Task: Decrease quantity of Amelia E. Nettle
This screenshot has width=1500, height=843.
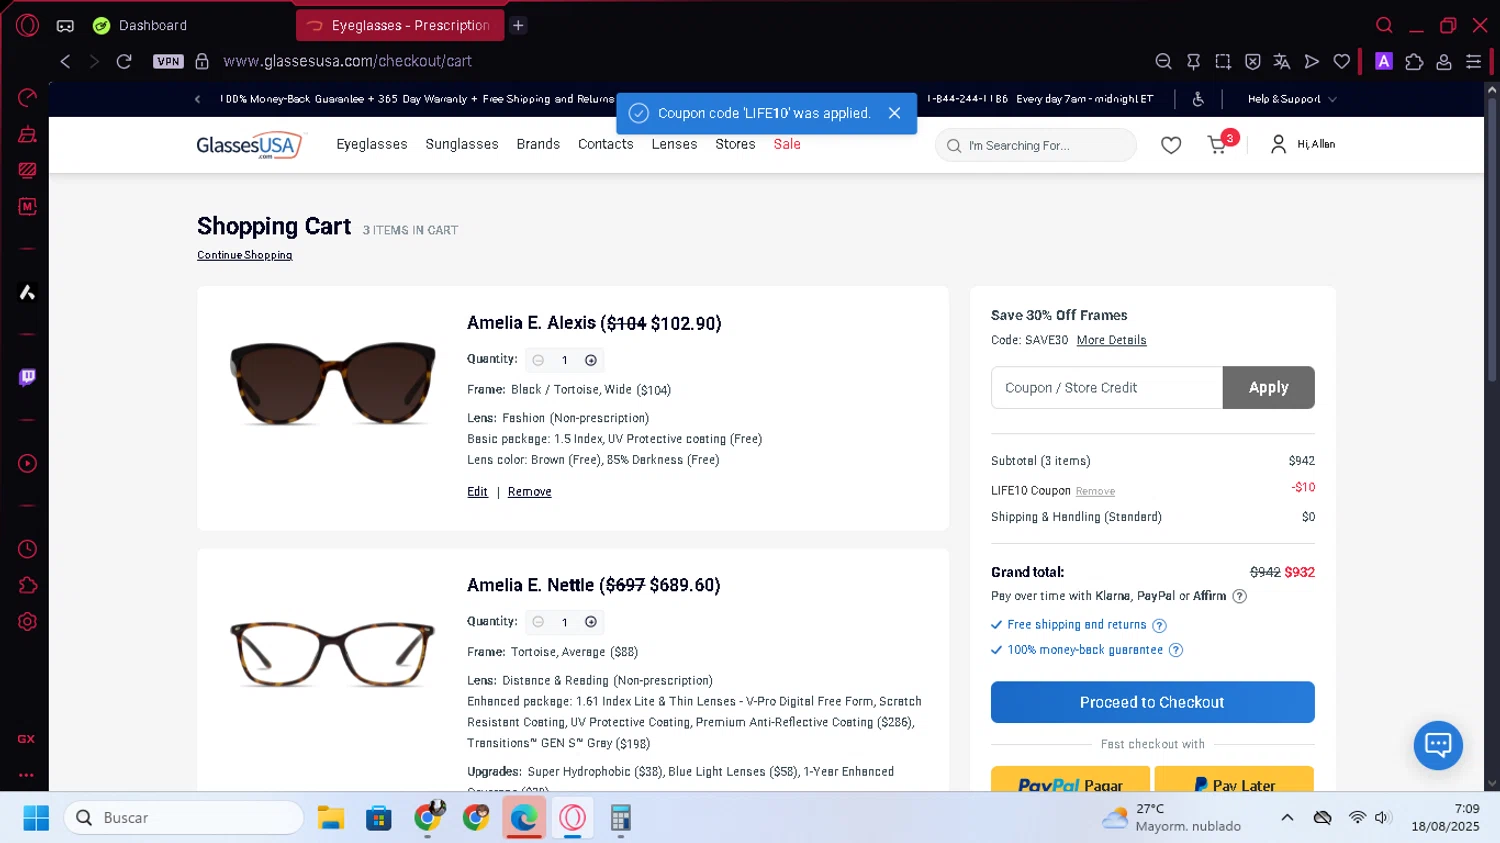Action: 538,622
